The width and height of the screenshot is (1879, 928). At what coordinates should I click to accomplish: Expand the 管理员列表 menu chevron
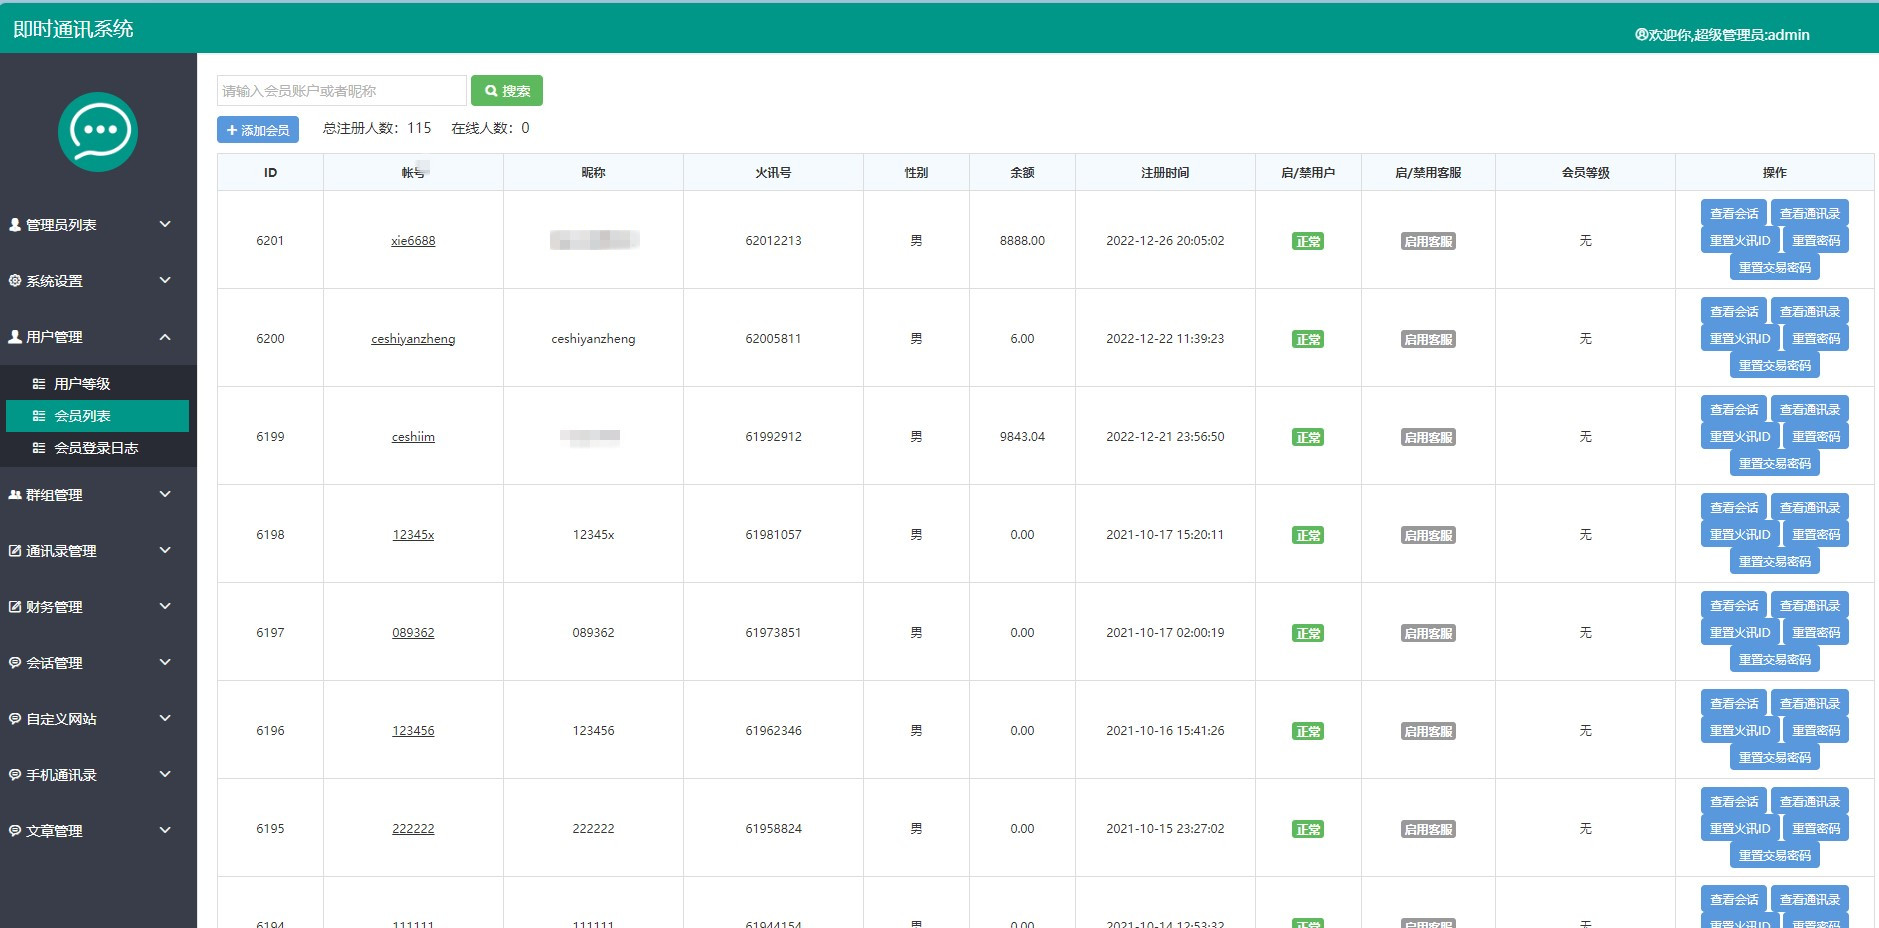click(165, 225)
